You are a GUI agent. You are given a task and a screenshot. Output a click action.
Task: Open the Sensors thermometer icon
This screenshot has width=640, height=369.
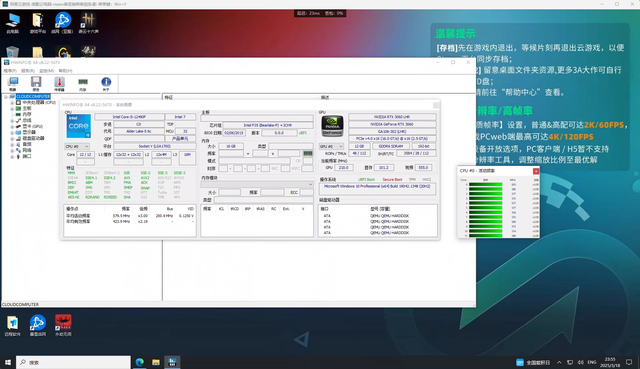tap(59, 84)
